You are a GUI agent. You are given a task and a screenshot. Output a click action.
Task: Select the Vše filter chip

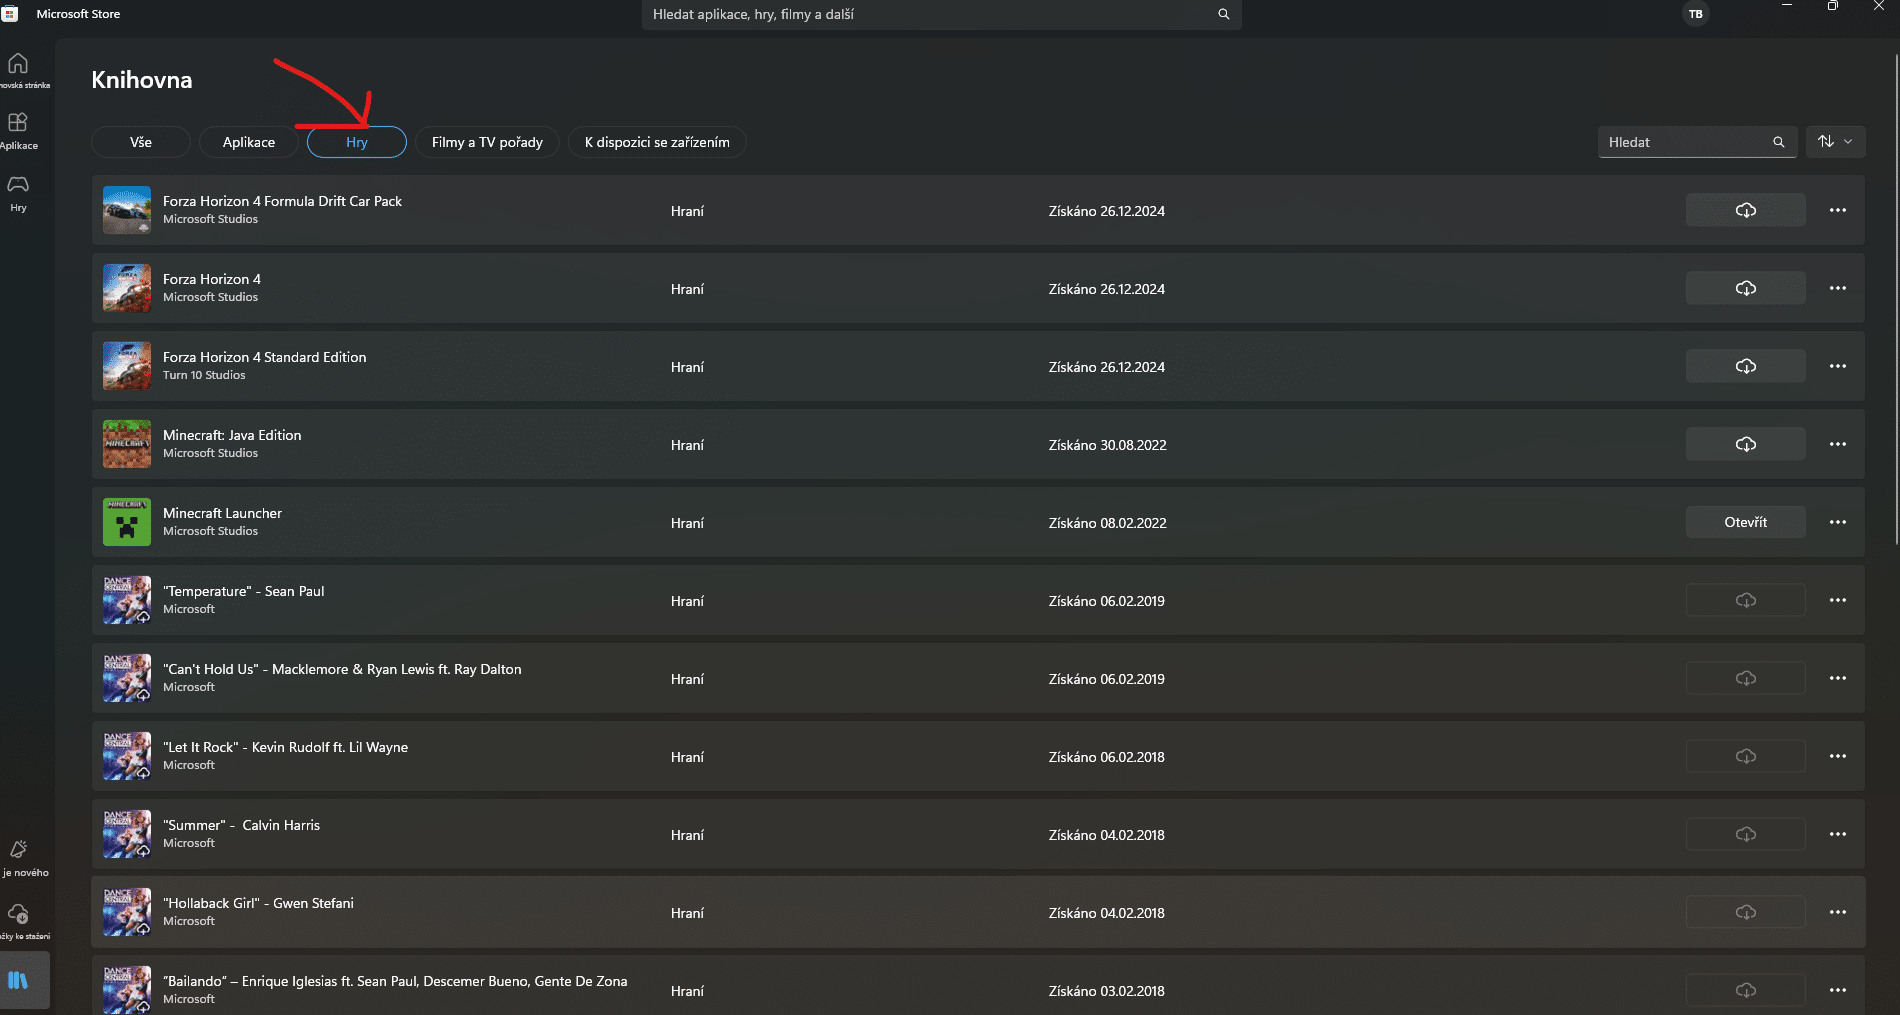[x=141, y=142]
